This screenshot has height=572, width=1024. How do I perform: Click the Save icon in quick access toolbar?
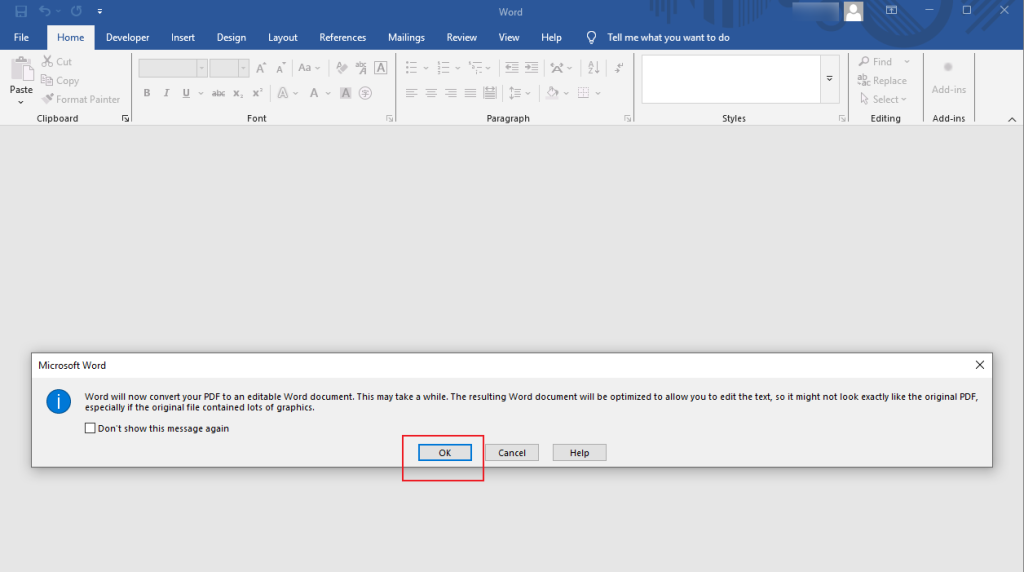tap(21, 11)
